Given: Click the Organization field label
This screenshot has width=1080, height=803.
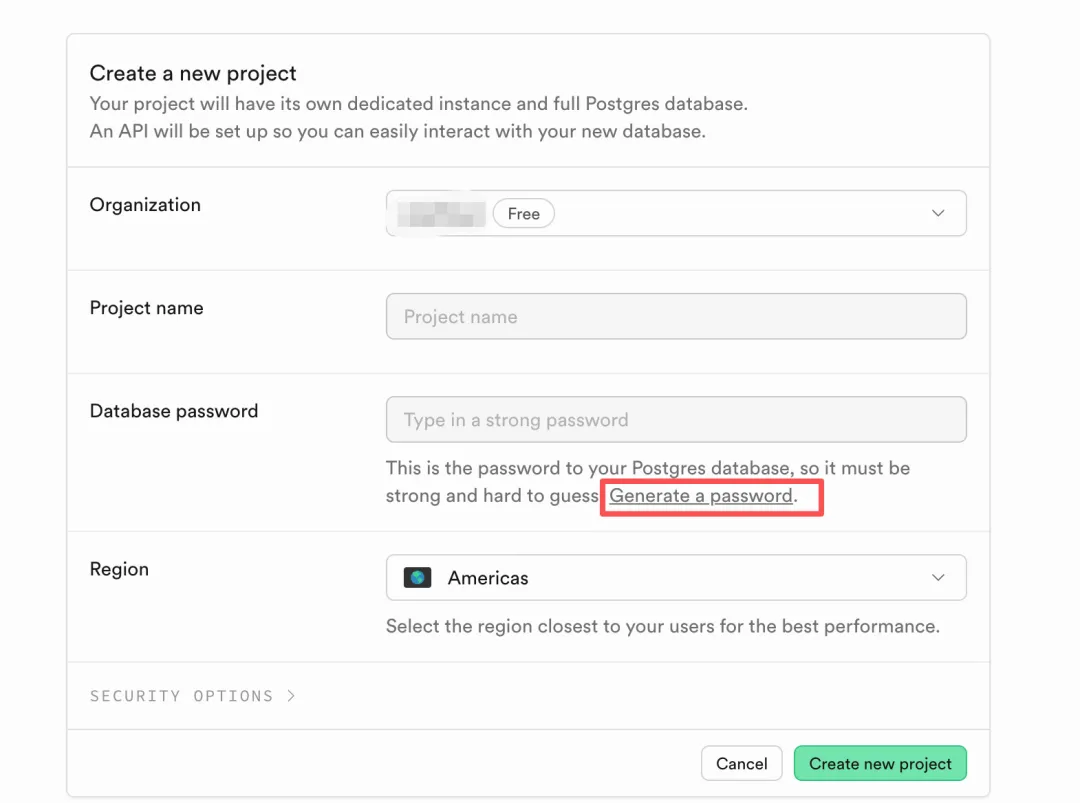Looking at the screenshot, I should click(145, 205).
